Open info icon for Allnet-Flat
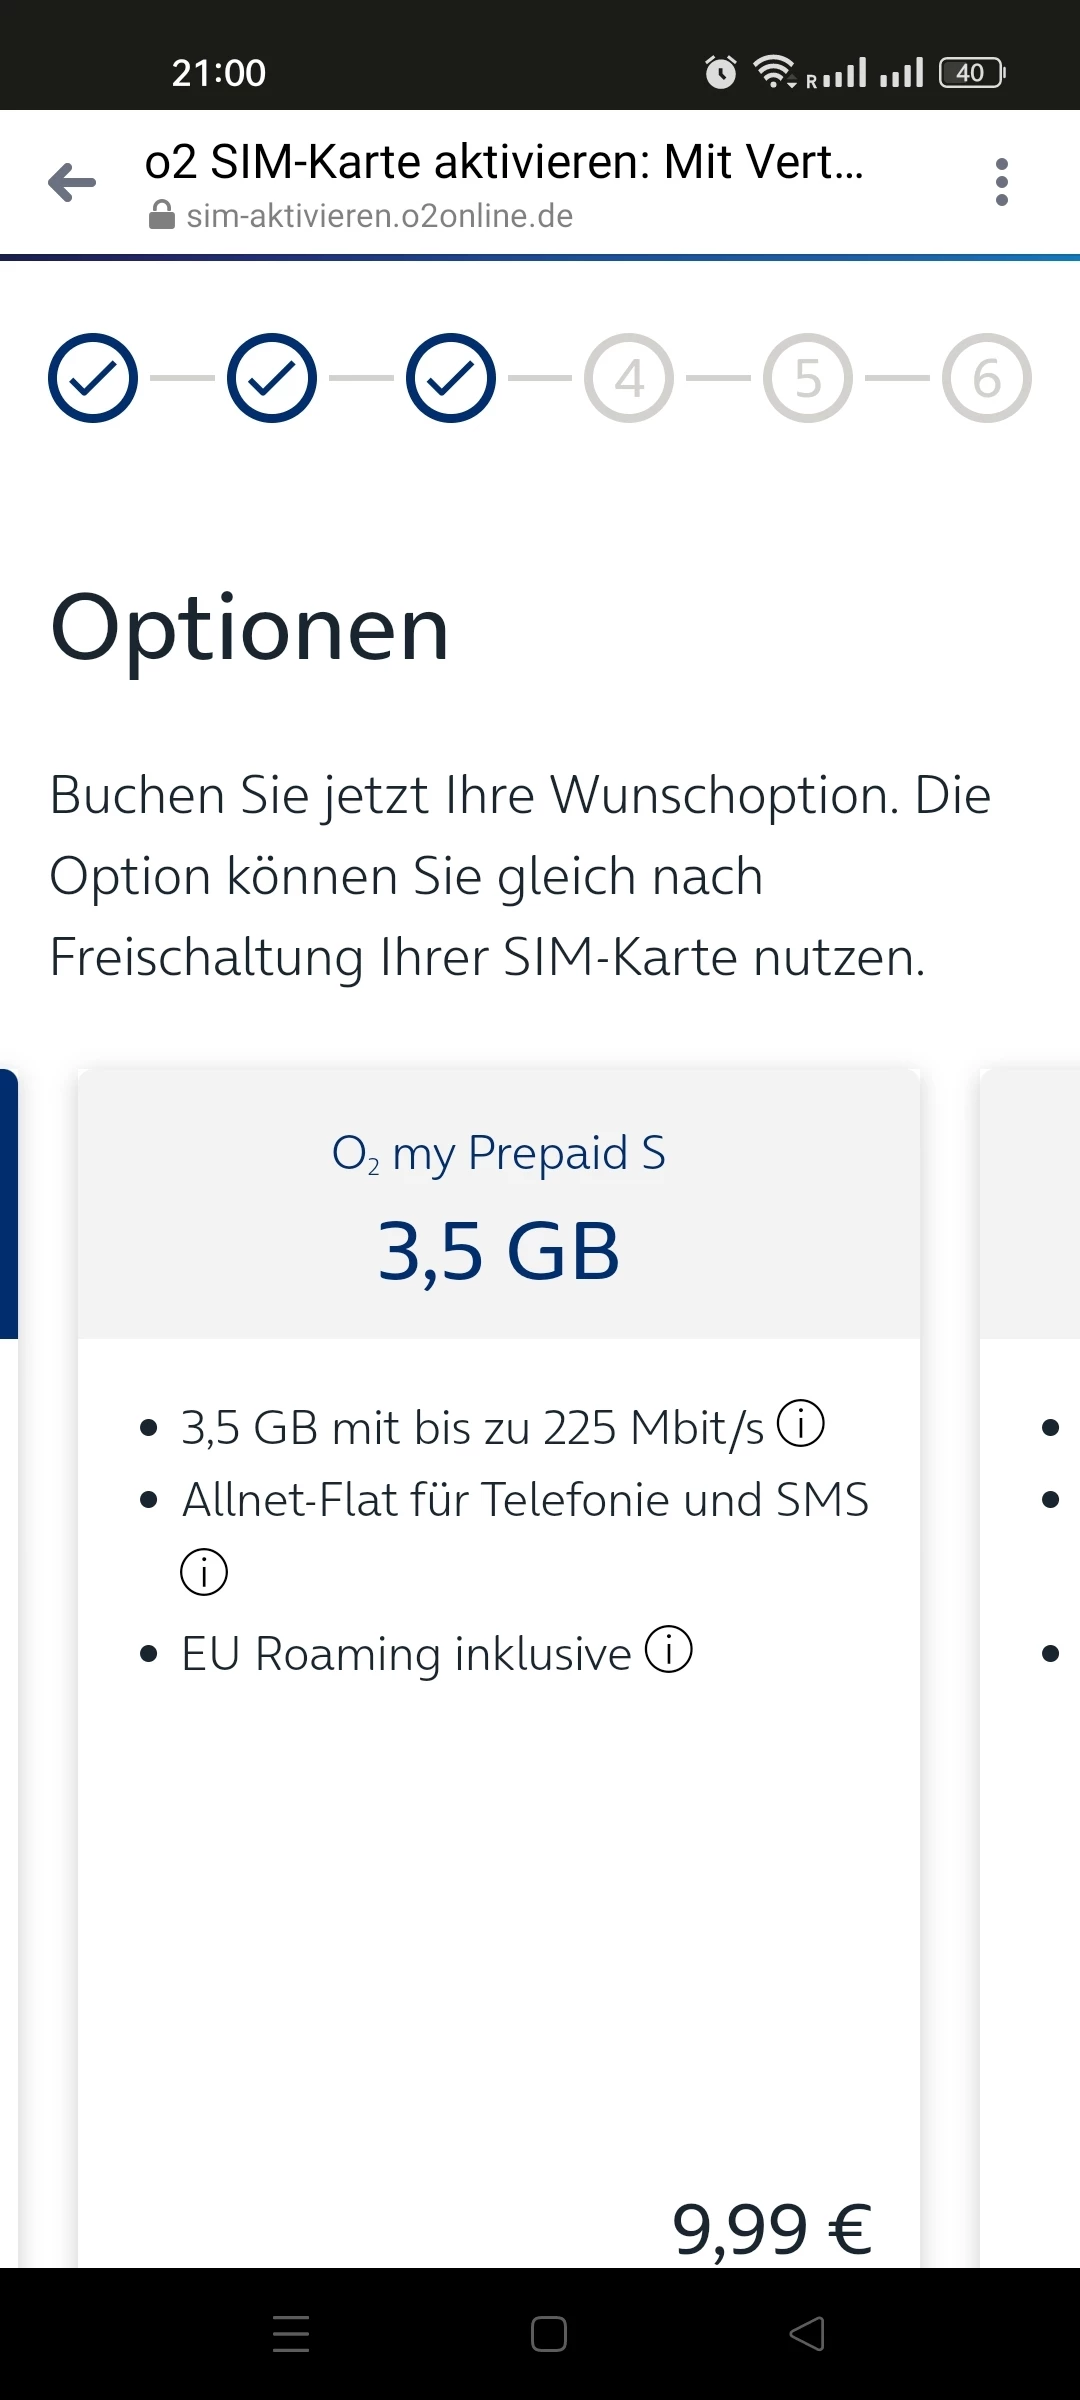Screen dimensions: 1080x2400 [204, 1571]
